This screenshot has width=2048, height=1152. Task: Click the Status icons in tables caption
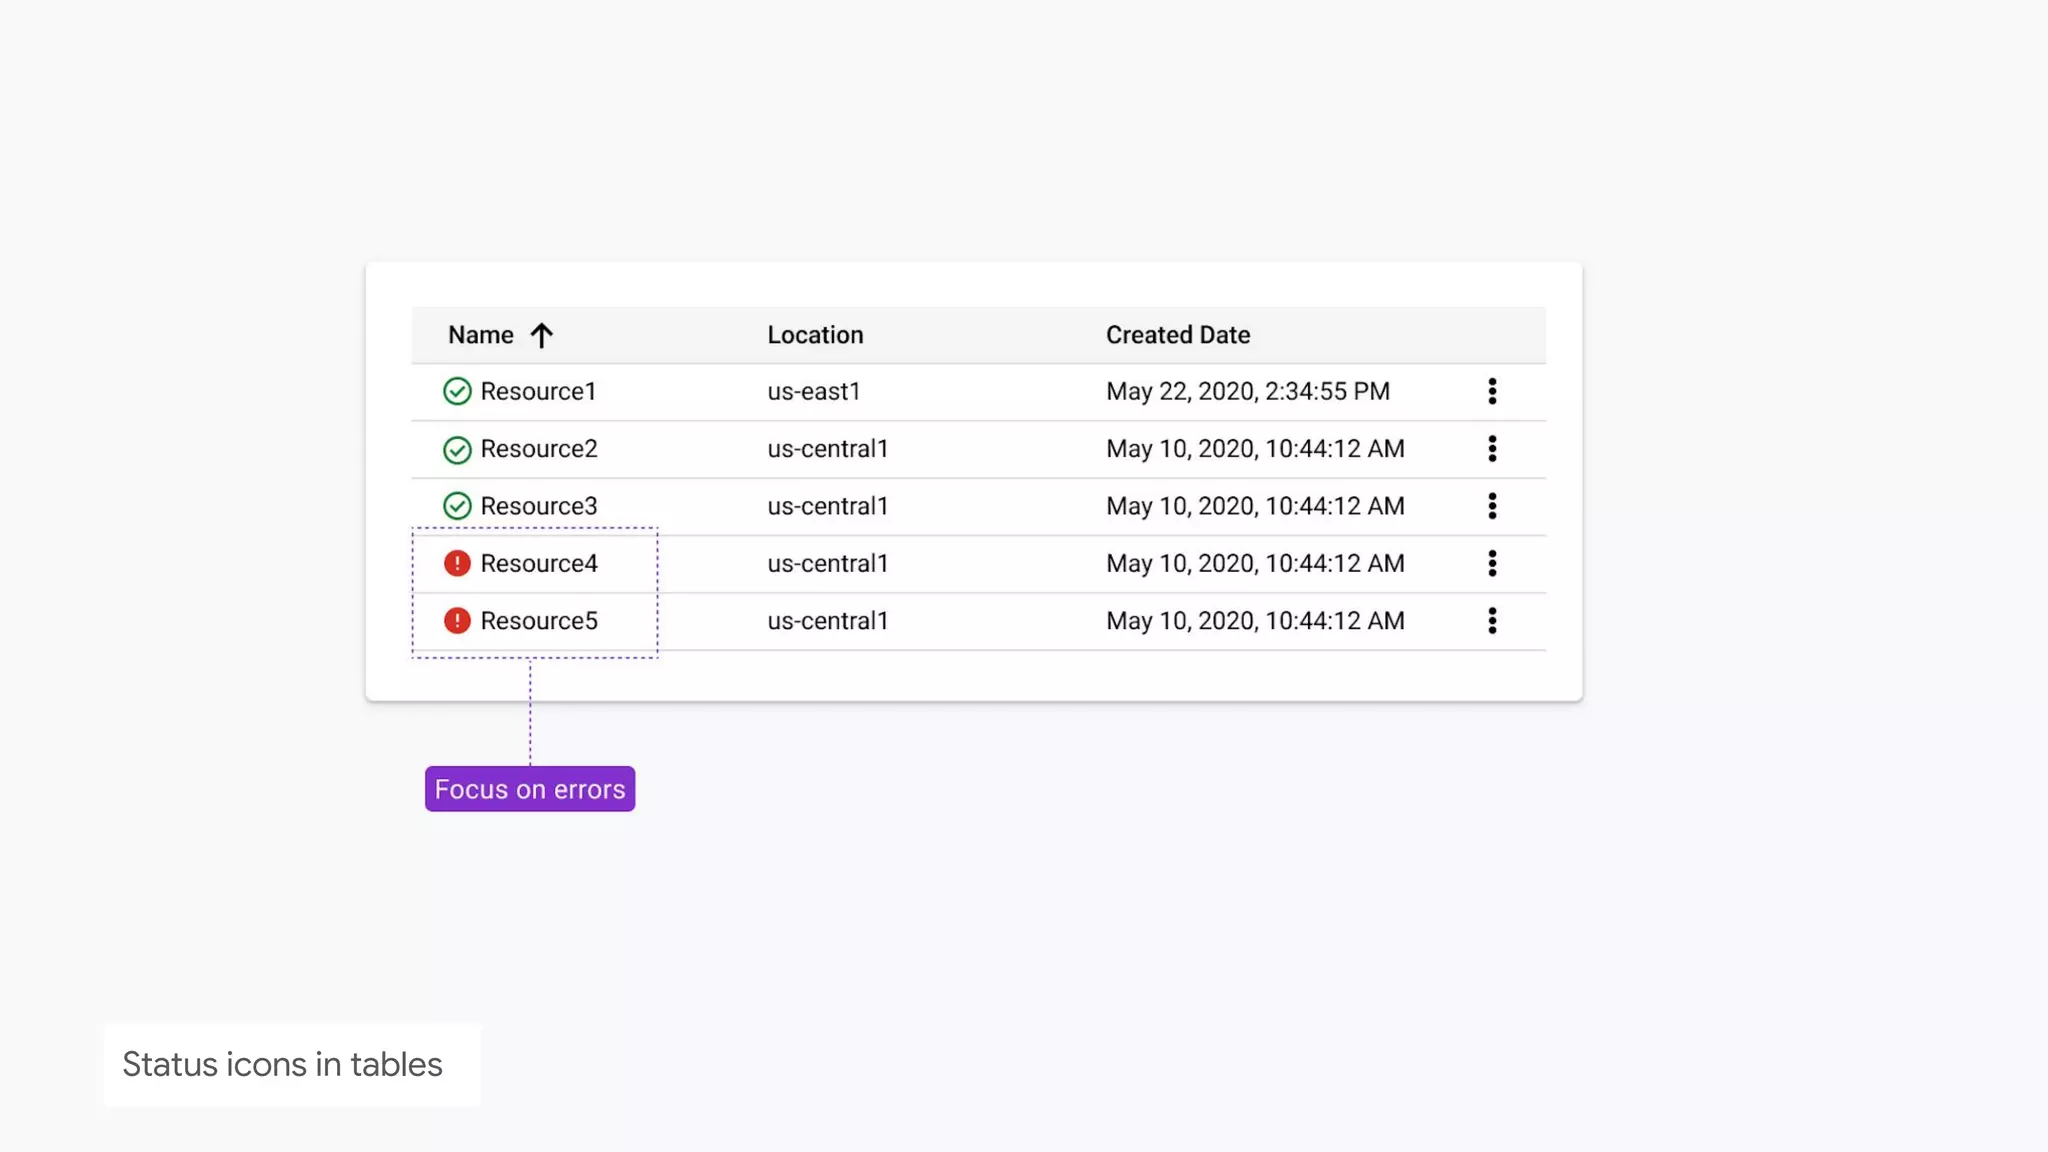pos(282,1064)
